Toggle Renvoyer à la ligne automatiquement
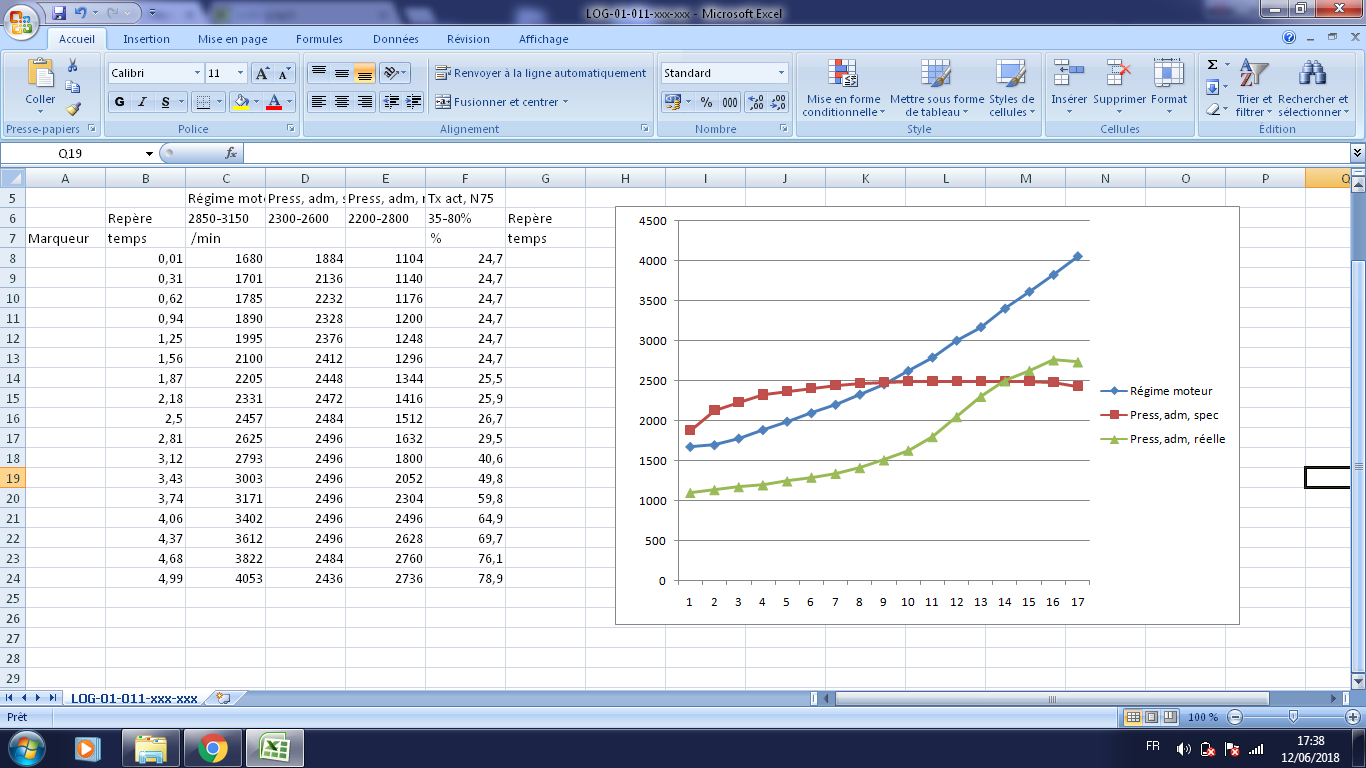1366x768 pixels. click(540, 73)
